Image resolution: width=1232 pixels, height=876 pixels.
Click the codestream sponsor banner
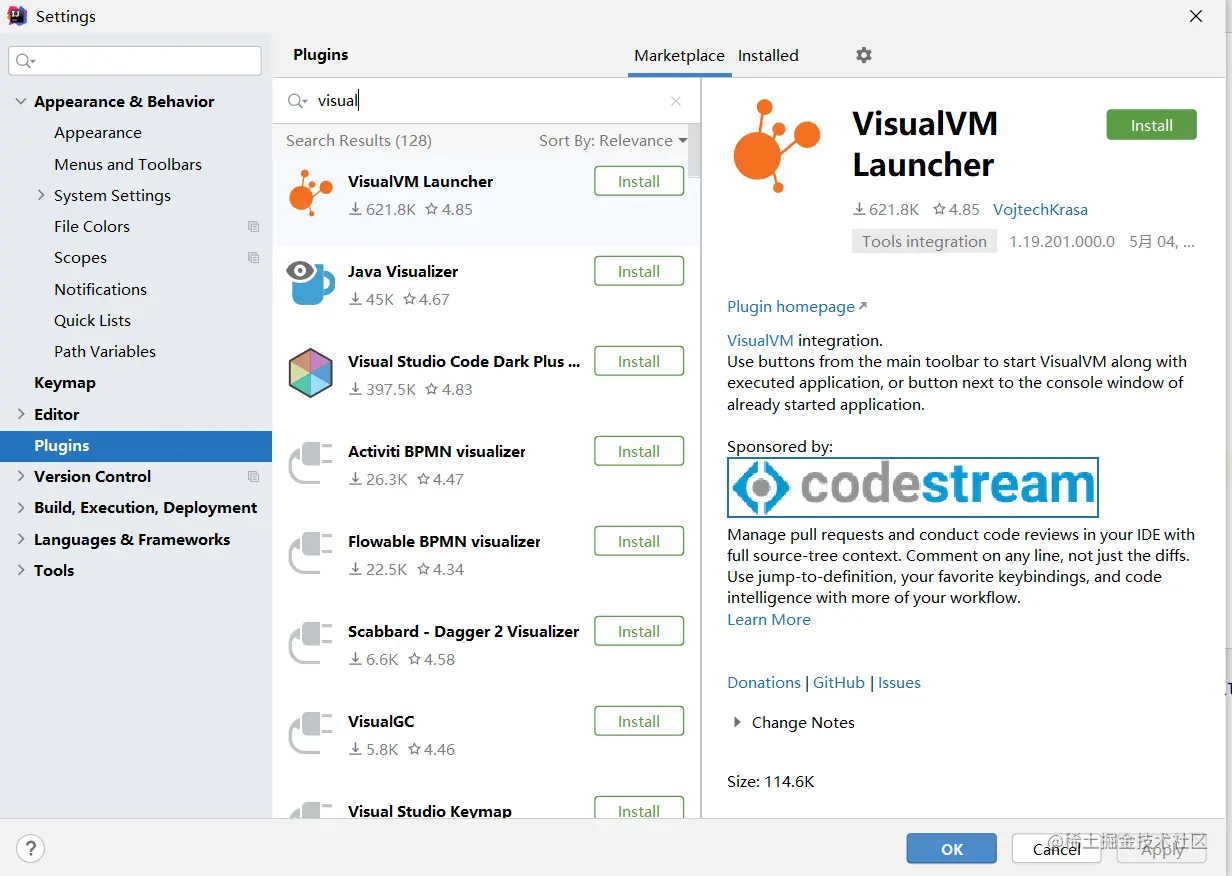(x=913, y=487)
